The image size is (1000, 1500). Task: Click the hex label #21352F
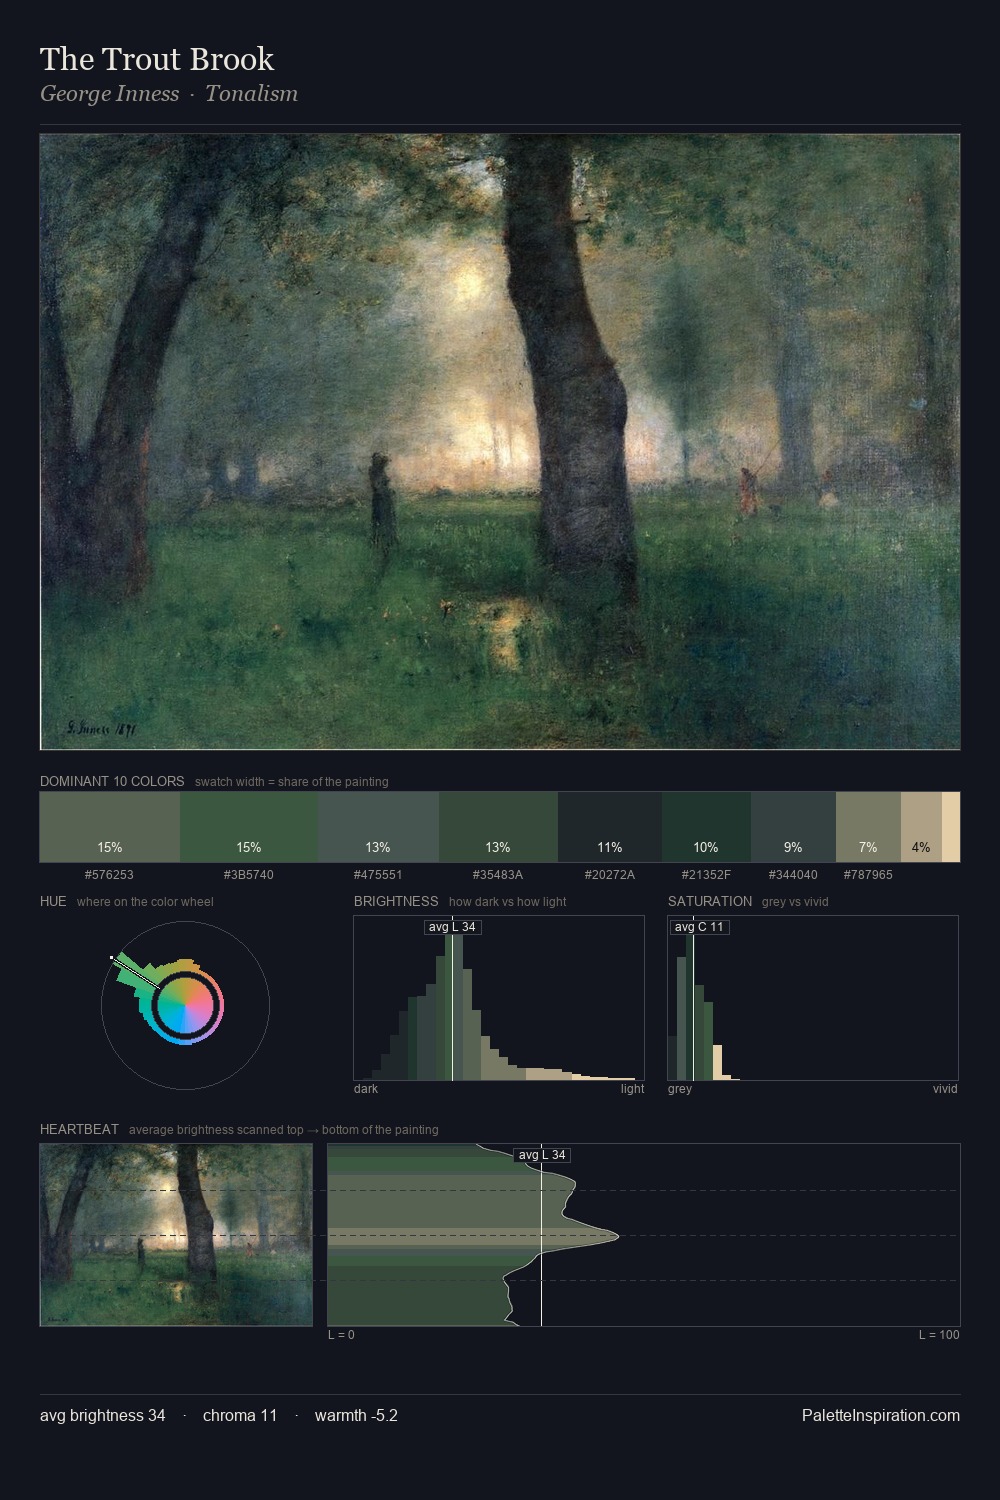(706, 875)
